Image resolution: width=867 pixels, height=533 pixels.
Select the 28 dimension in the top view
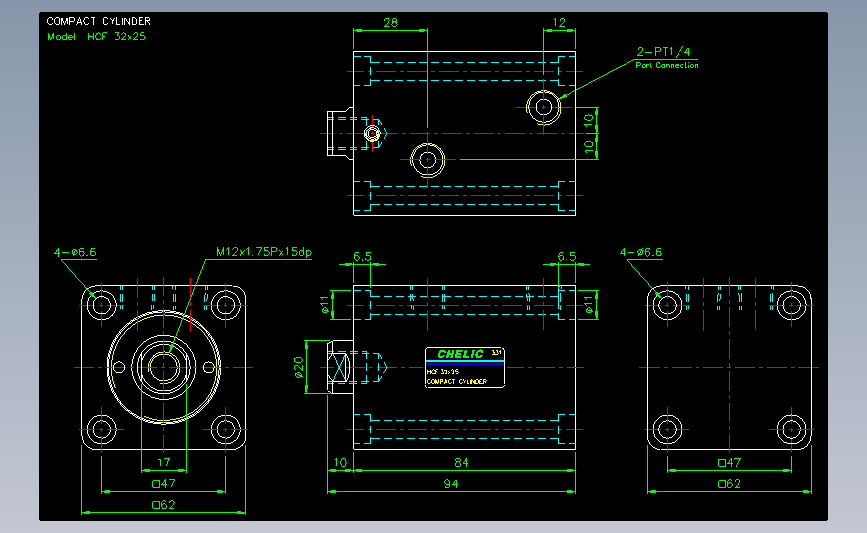tap(390, 23)
